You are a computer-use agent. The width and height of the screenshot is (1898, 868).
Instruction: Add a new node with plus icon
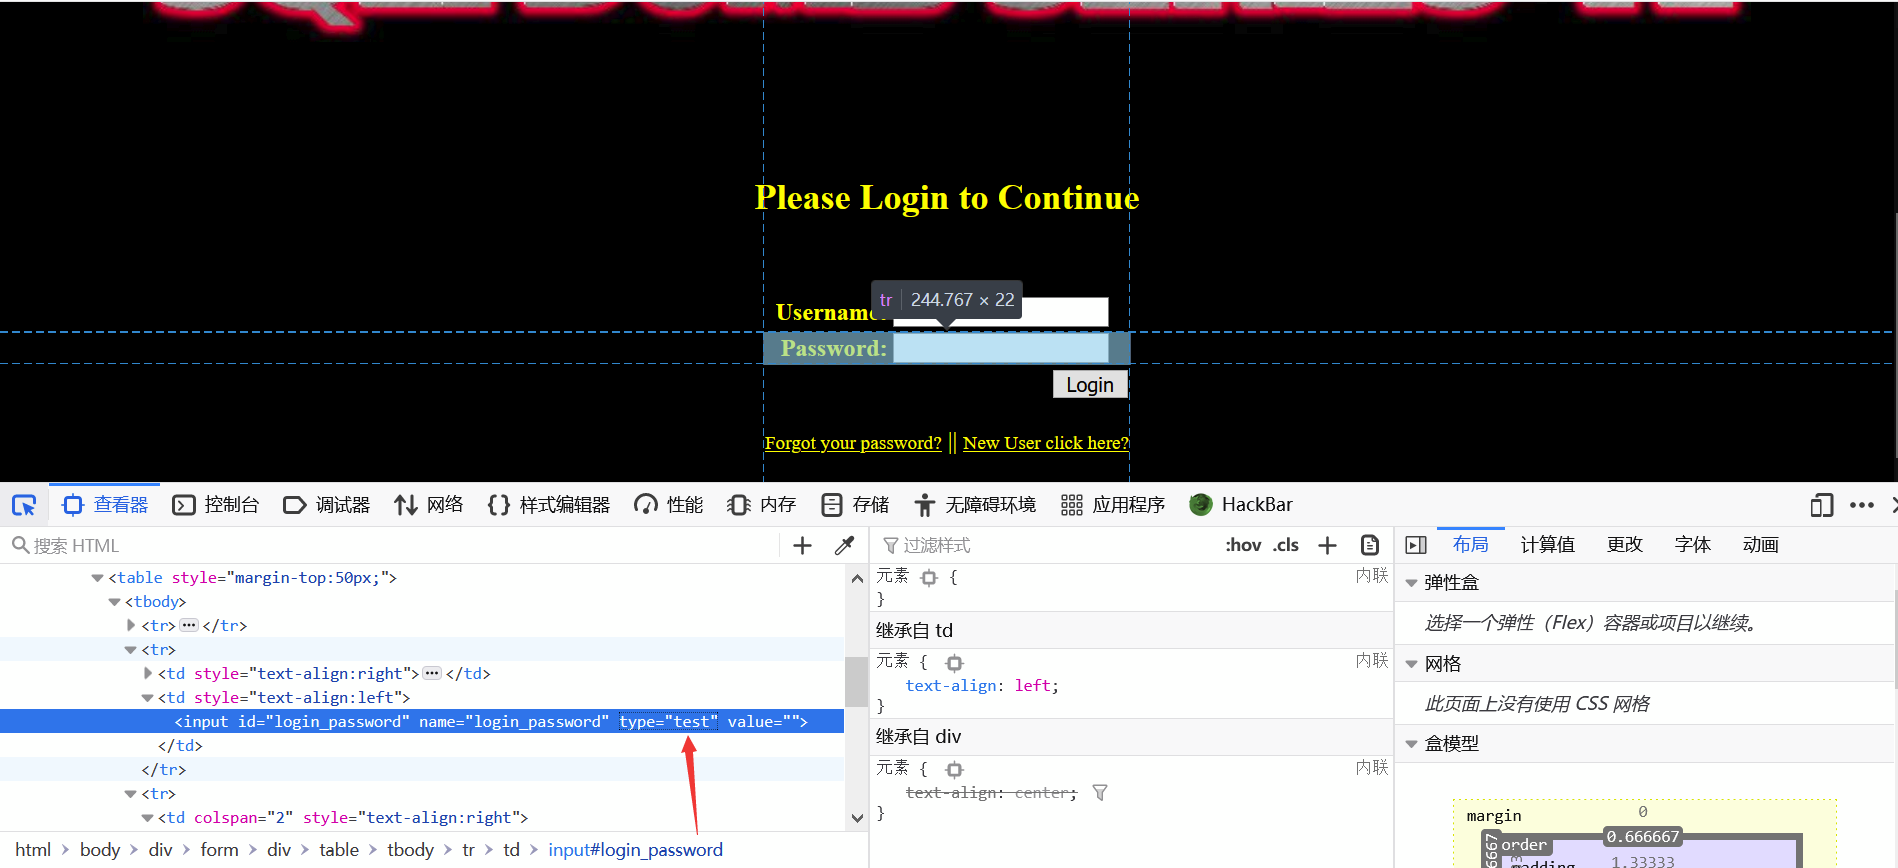[802, 545]
